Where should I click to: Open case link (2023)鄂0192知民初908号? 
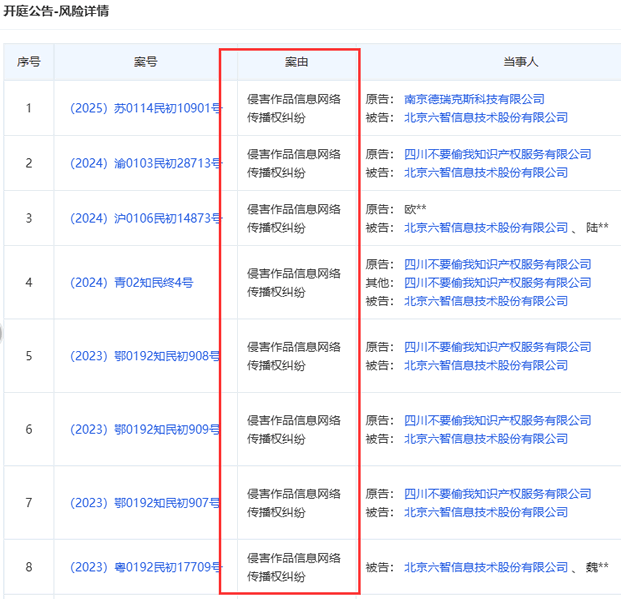(x=145, y=356)
